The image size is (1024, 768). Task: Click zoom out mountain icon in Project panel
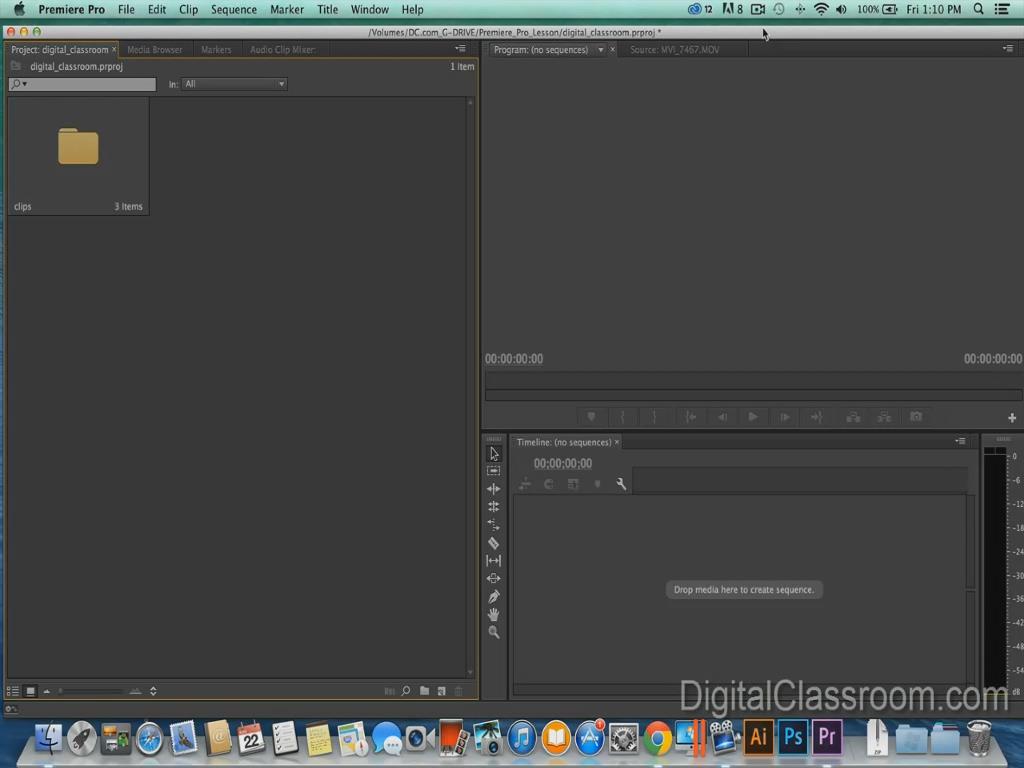point(47,691)
